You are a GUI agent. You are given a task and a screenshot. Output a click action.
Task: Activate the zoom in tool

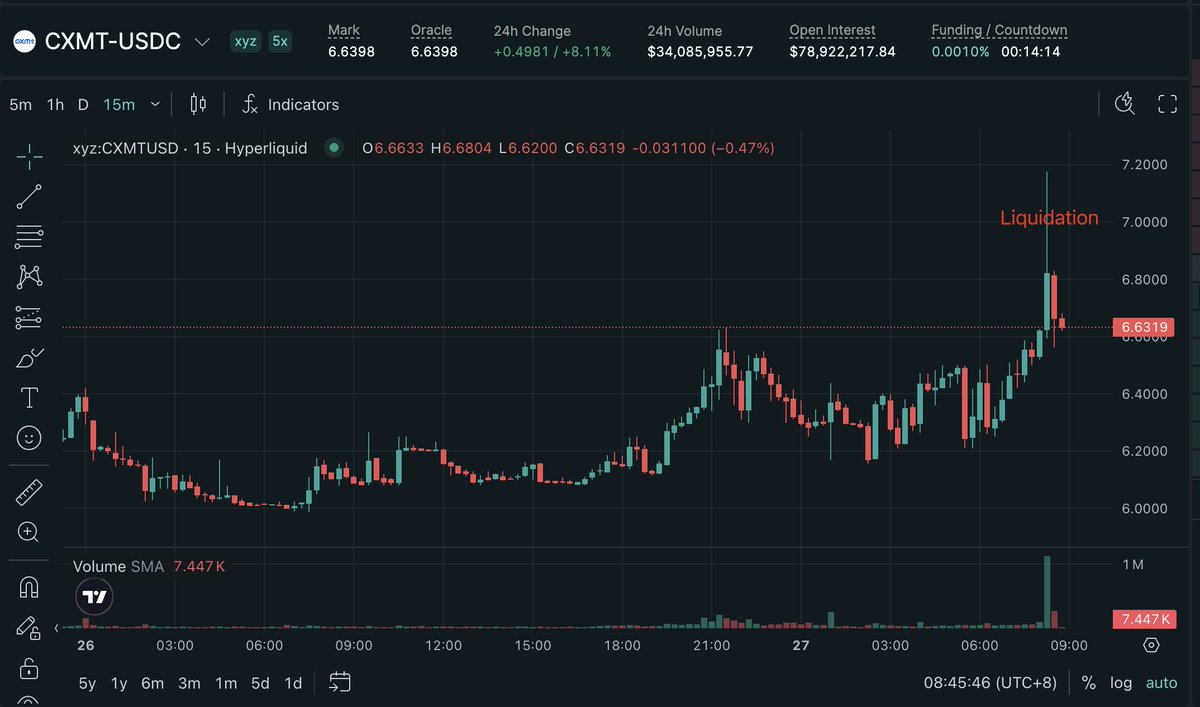coord(29,532)
